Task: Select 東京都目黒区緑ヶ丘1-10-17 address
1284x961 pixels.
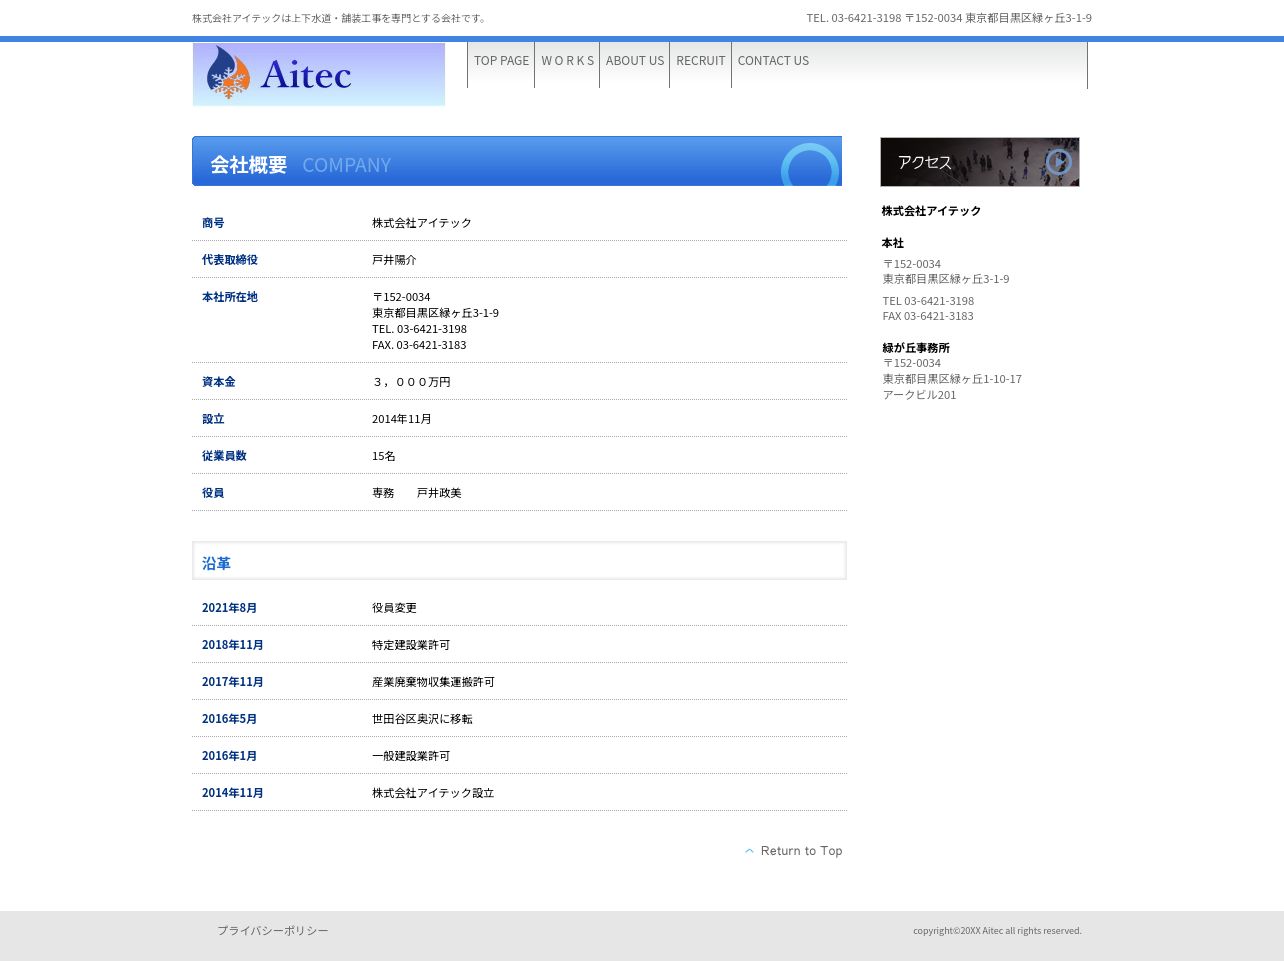Action: [x=952, y=379]
